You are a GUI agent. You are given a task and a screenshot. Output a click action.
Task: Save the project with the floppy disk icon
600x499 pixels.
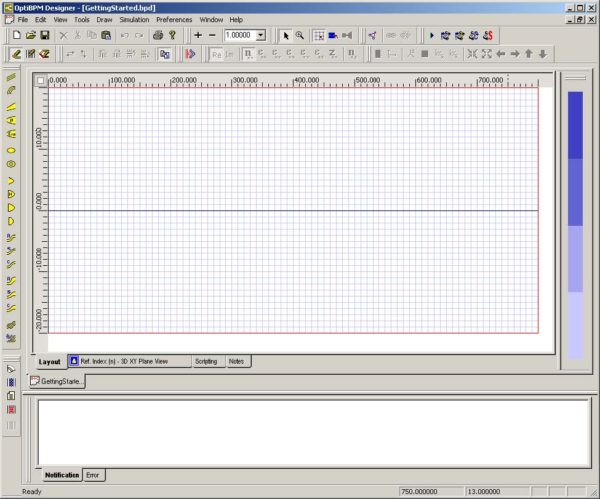[45, 35]
